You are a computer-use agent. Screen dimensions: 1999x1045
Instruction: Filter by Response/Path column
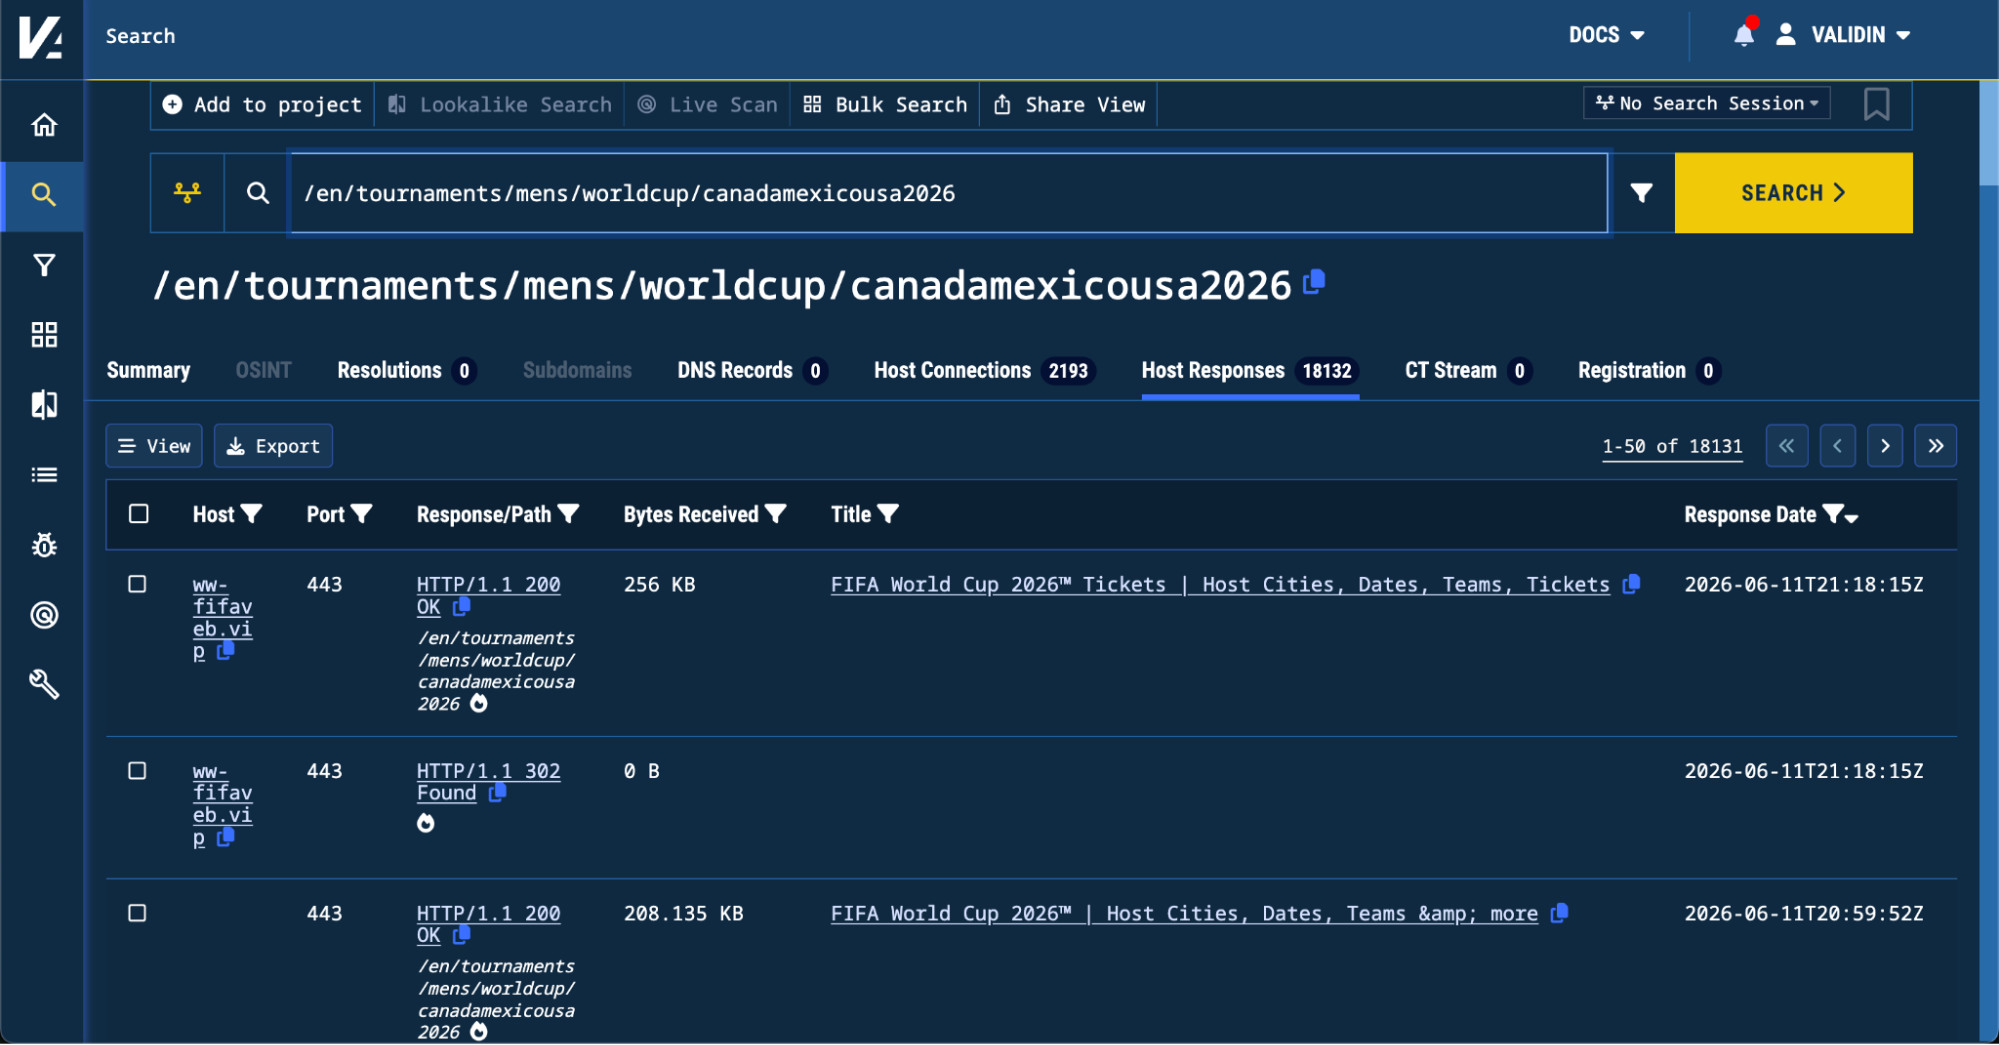(568, 514)
